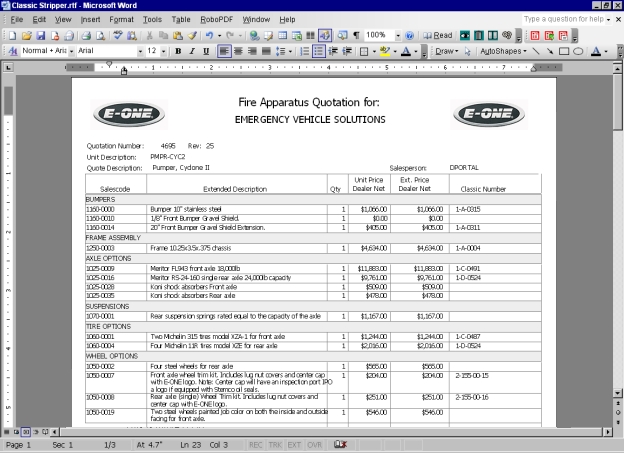Screen dimensions: 624x453
Task: Draw a Rectangle shape
Action: point(564,51)
